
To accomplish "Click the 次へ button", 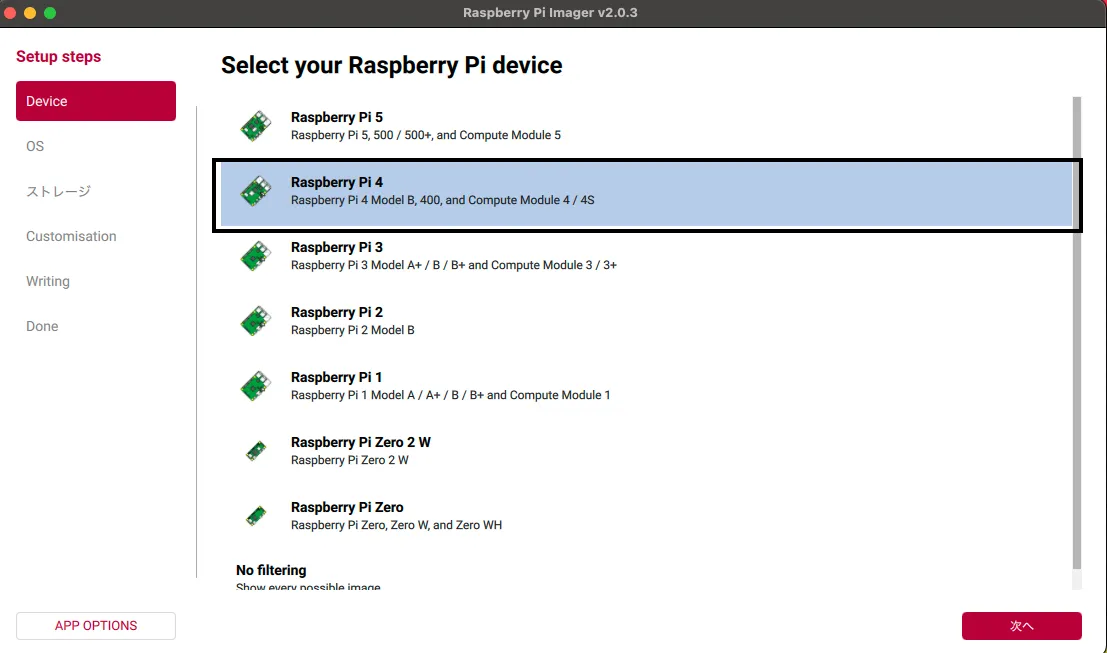I will click(x=1021, y=626).
